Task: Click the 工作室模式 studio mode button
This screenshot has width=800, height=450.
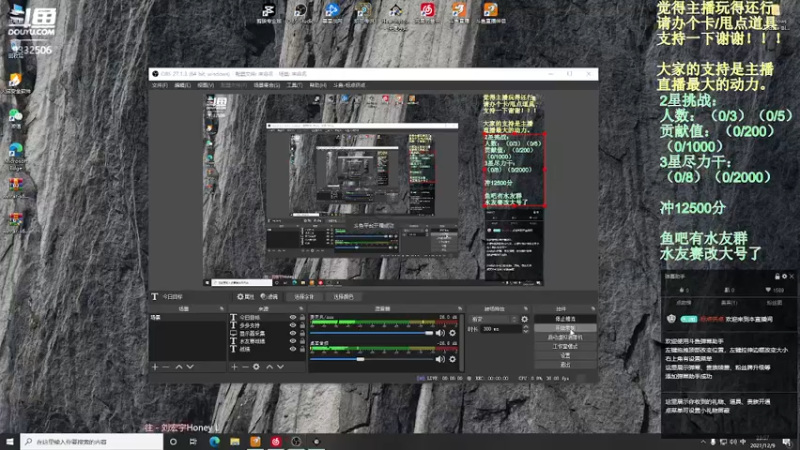Action: [x=565, y=346]
